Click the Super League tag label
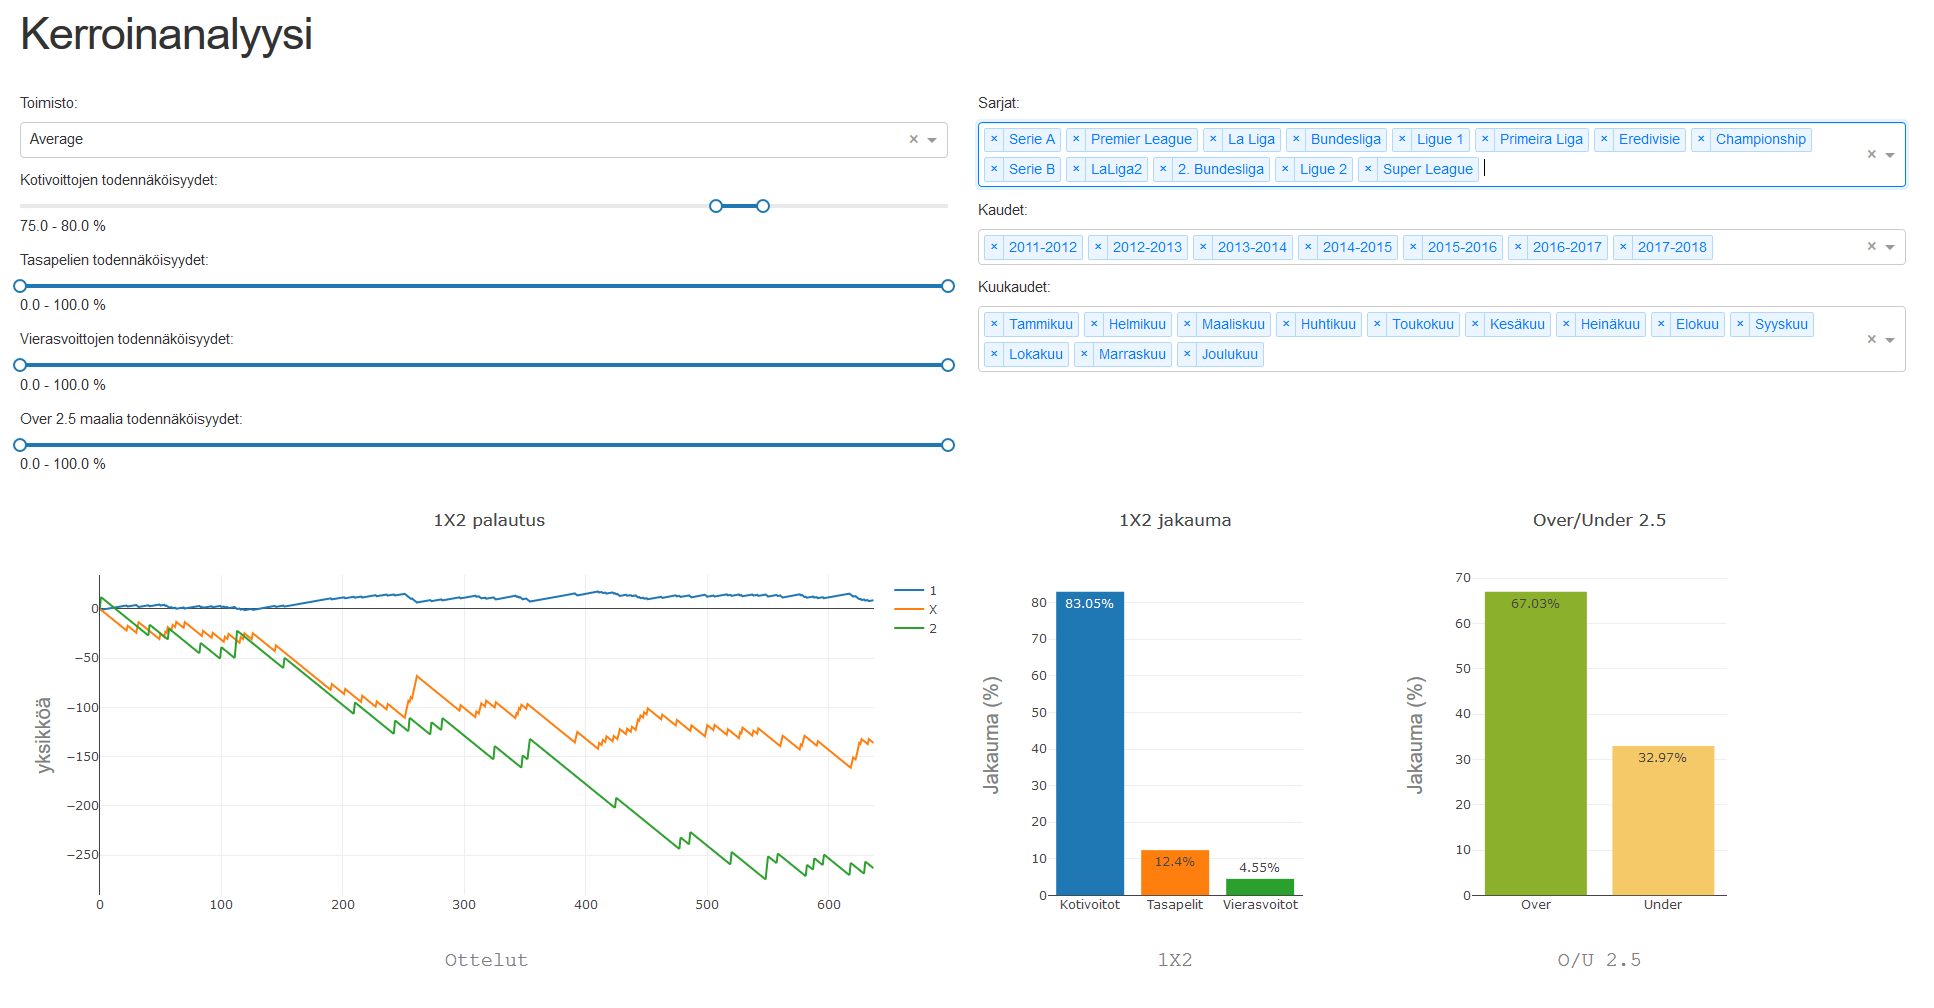The height and width of the screenshot is (1008, 1934). pyautogui.click(x=1427, y=169)
